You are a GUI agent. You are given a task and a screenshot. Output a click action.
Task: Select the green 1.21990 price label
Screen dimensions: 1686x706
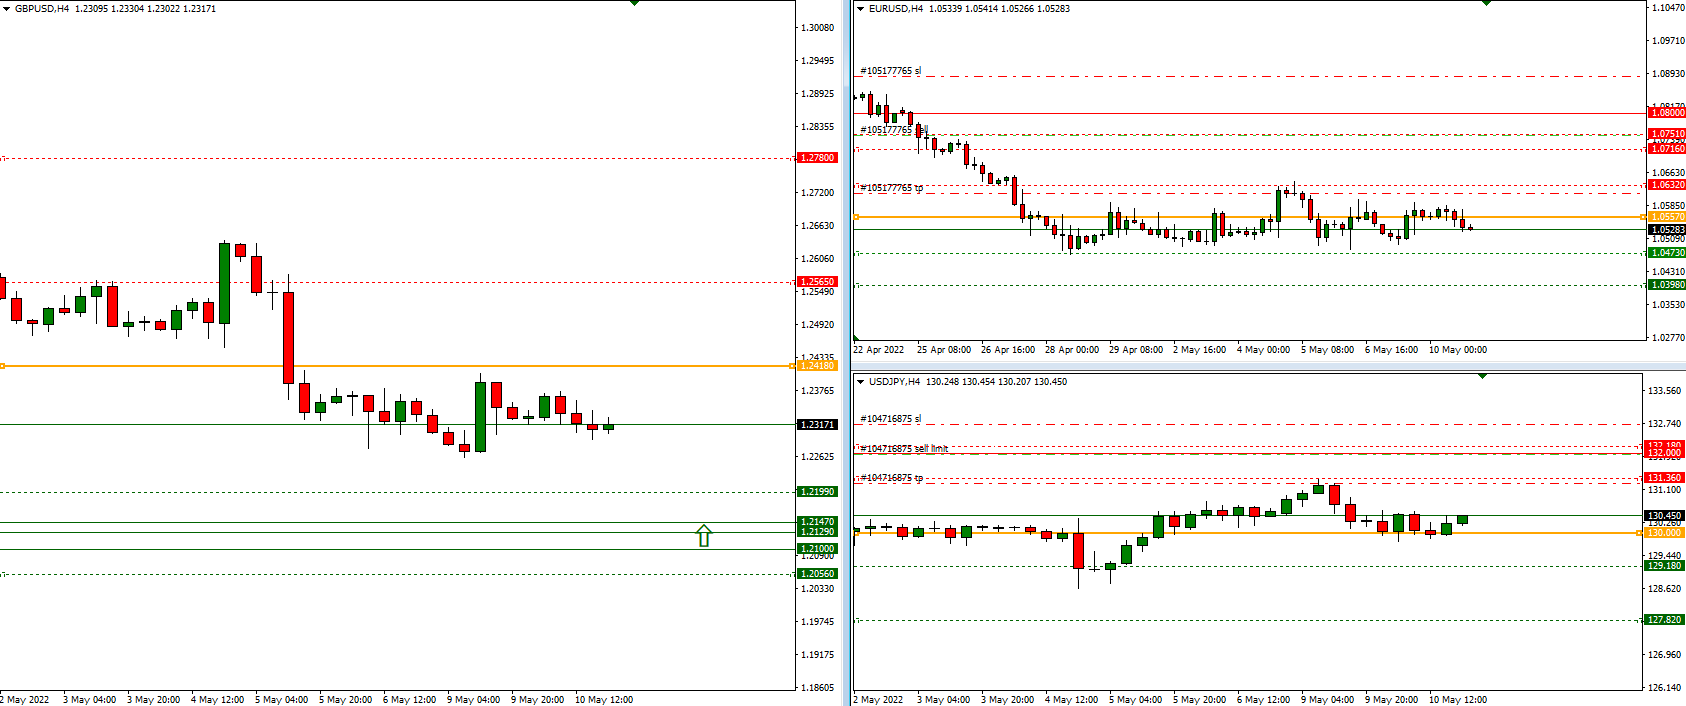tap(817, 492)
